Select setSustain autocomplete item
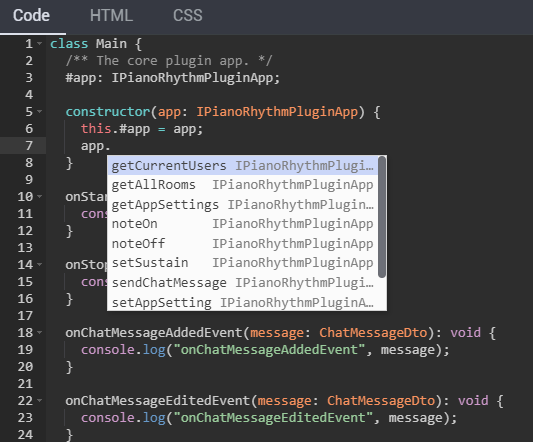 pos(243,263)
